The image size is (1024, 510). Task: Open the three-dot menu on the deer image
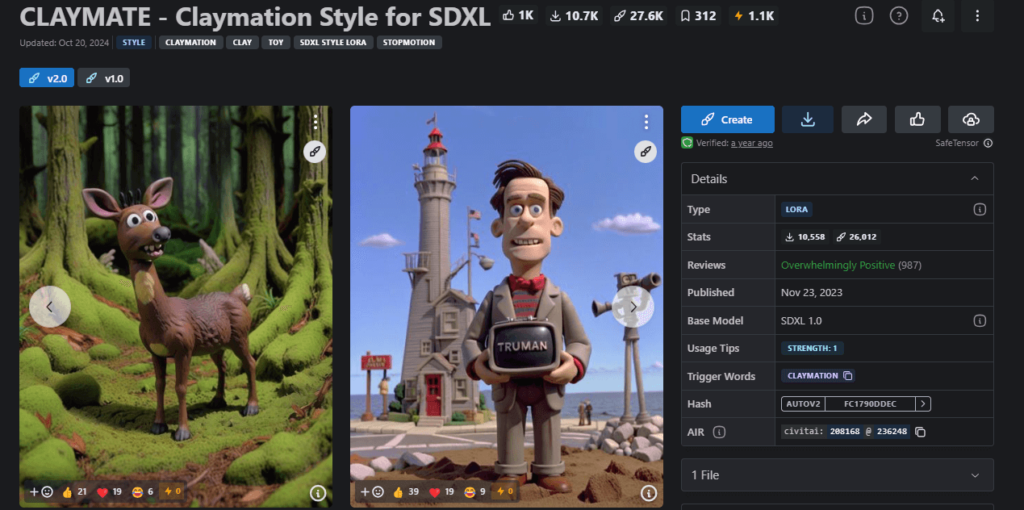(x=315, y=121)
